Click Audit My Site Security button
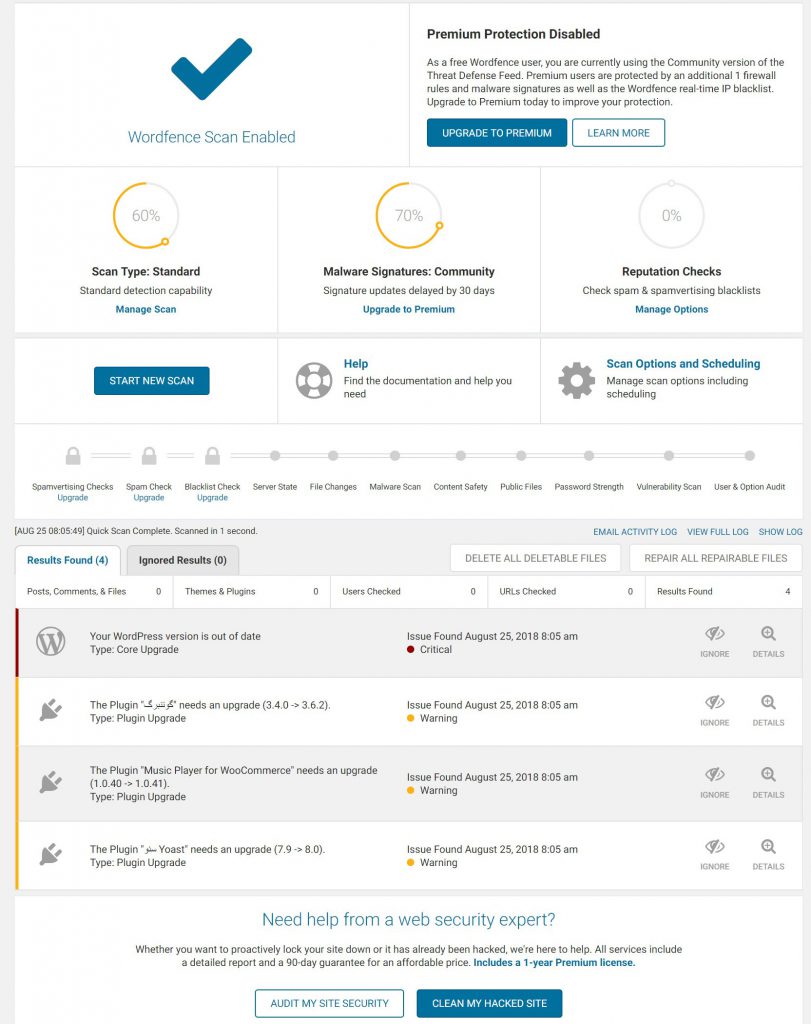Image resolution: width=811 pixels, height=1024 pixels. tap(329, 1003)
